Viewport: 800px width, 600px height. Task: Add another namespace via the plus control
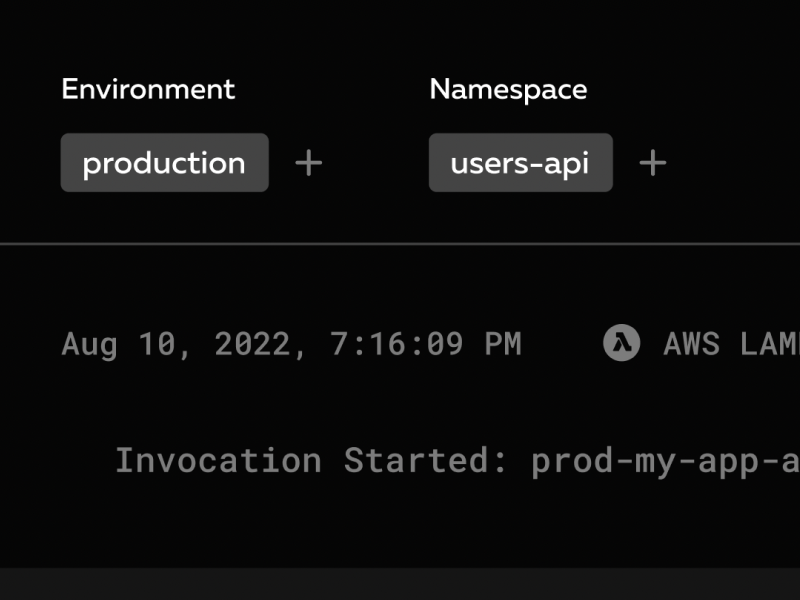[x=652, y=162]
